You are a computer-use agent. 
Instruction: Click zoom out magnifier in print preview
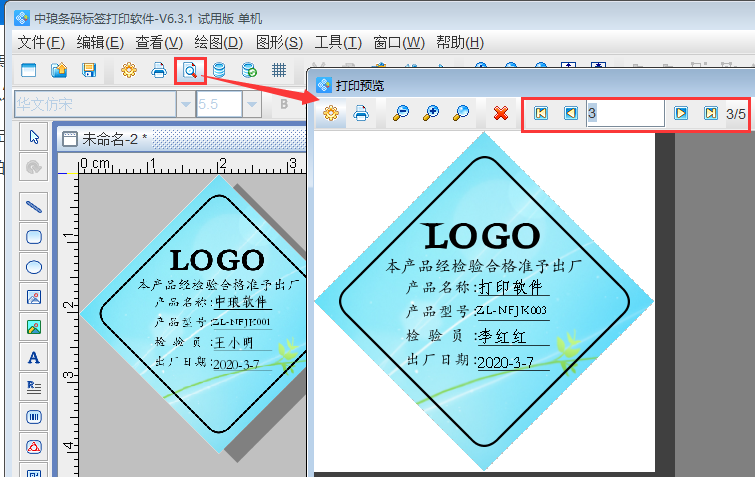coord(400,114)
